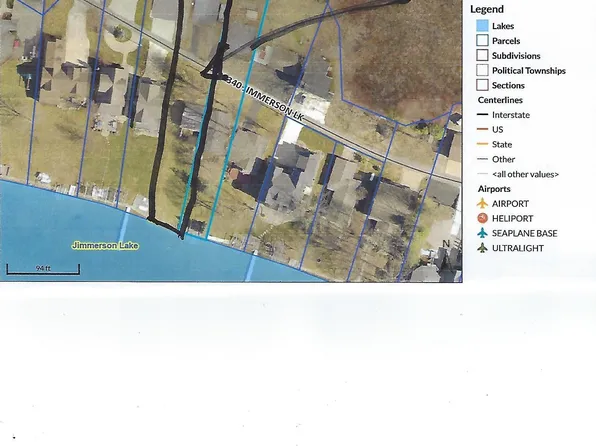The image size is (596, 446).
Task: Click the black Interstate line symbol
Action: coord(482,114)
